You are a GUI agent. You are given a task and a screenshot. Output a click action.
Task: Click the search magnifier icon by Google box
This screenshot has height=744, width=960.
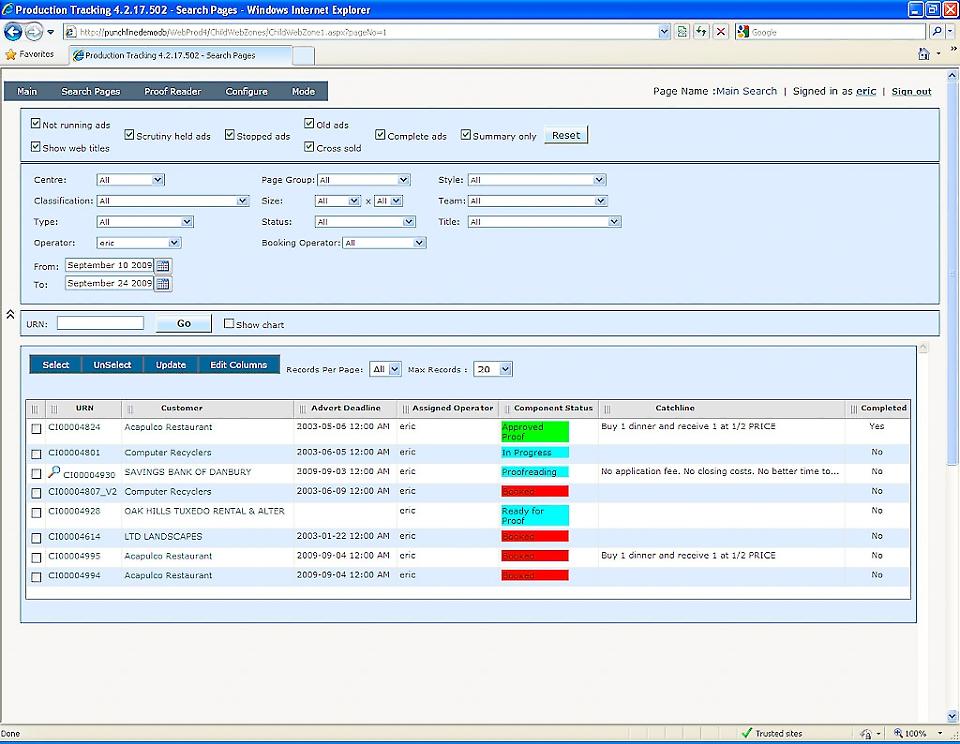[936, 32]
